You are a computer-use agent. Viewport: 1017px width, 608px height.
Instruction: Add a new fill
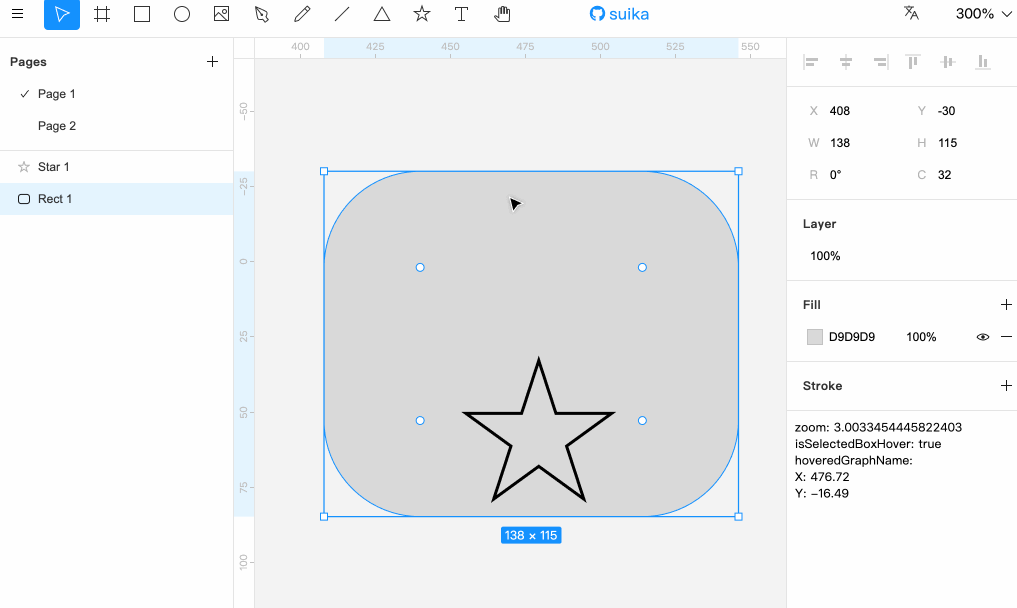[1006, 304]
